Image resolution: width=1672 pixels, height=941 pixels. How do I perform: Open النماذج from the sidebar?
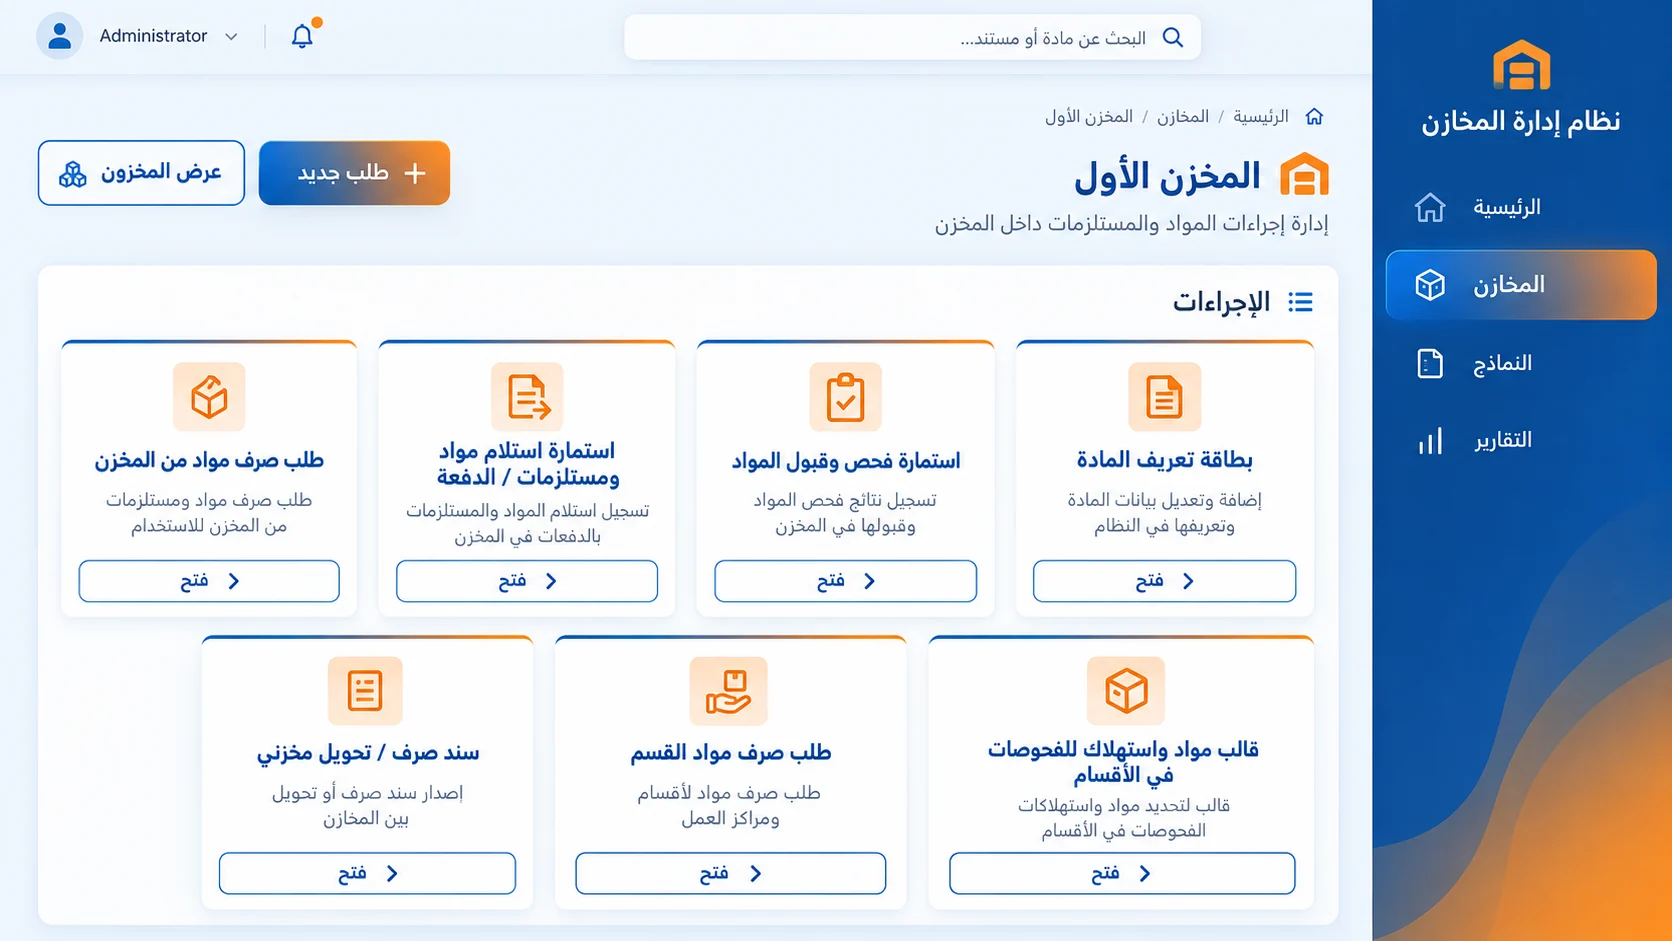click(x=1521, y=363)
